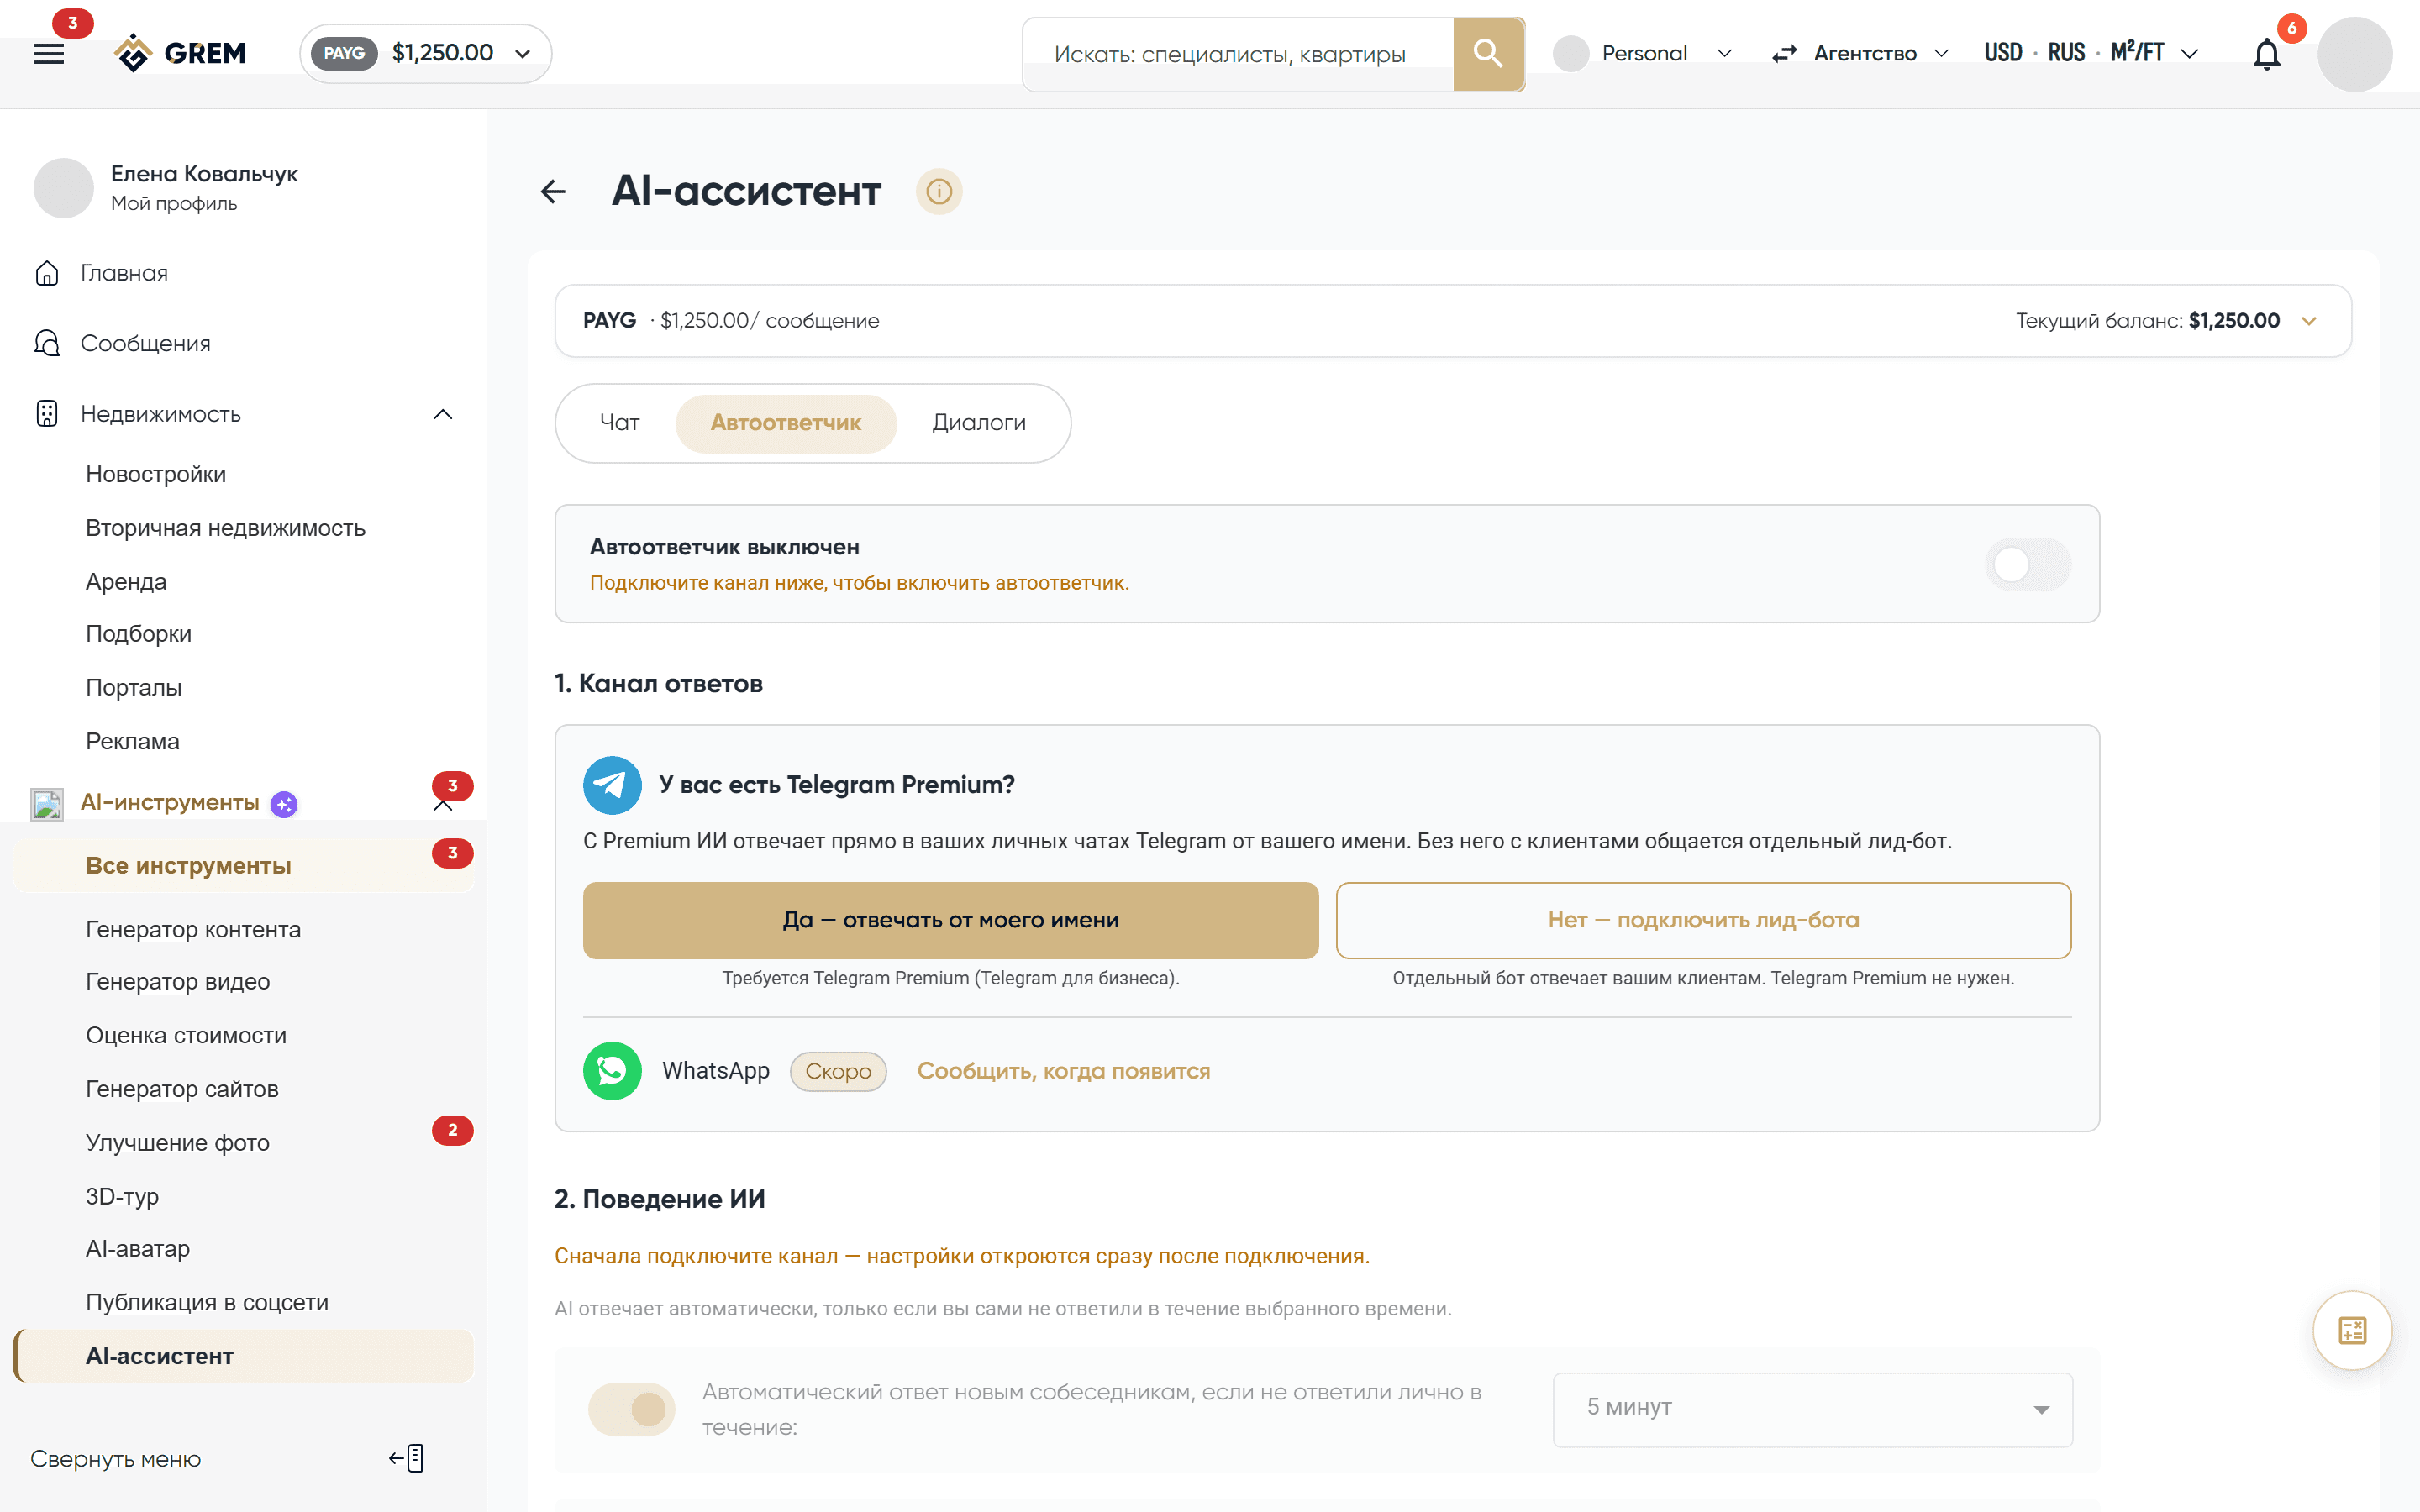Click the collapse menu icon at sidebar bottom
The height and width of the screenshot is (1512, 2420).
(x=407, y=1458)
